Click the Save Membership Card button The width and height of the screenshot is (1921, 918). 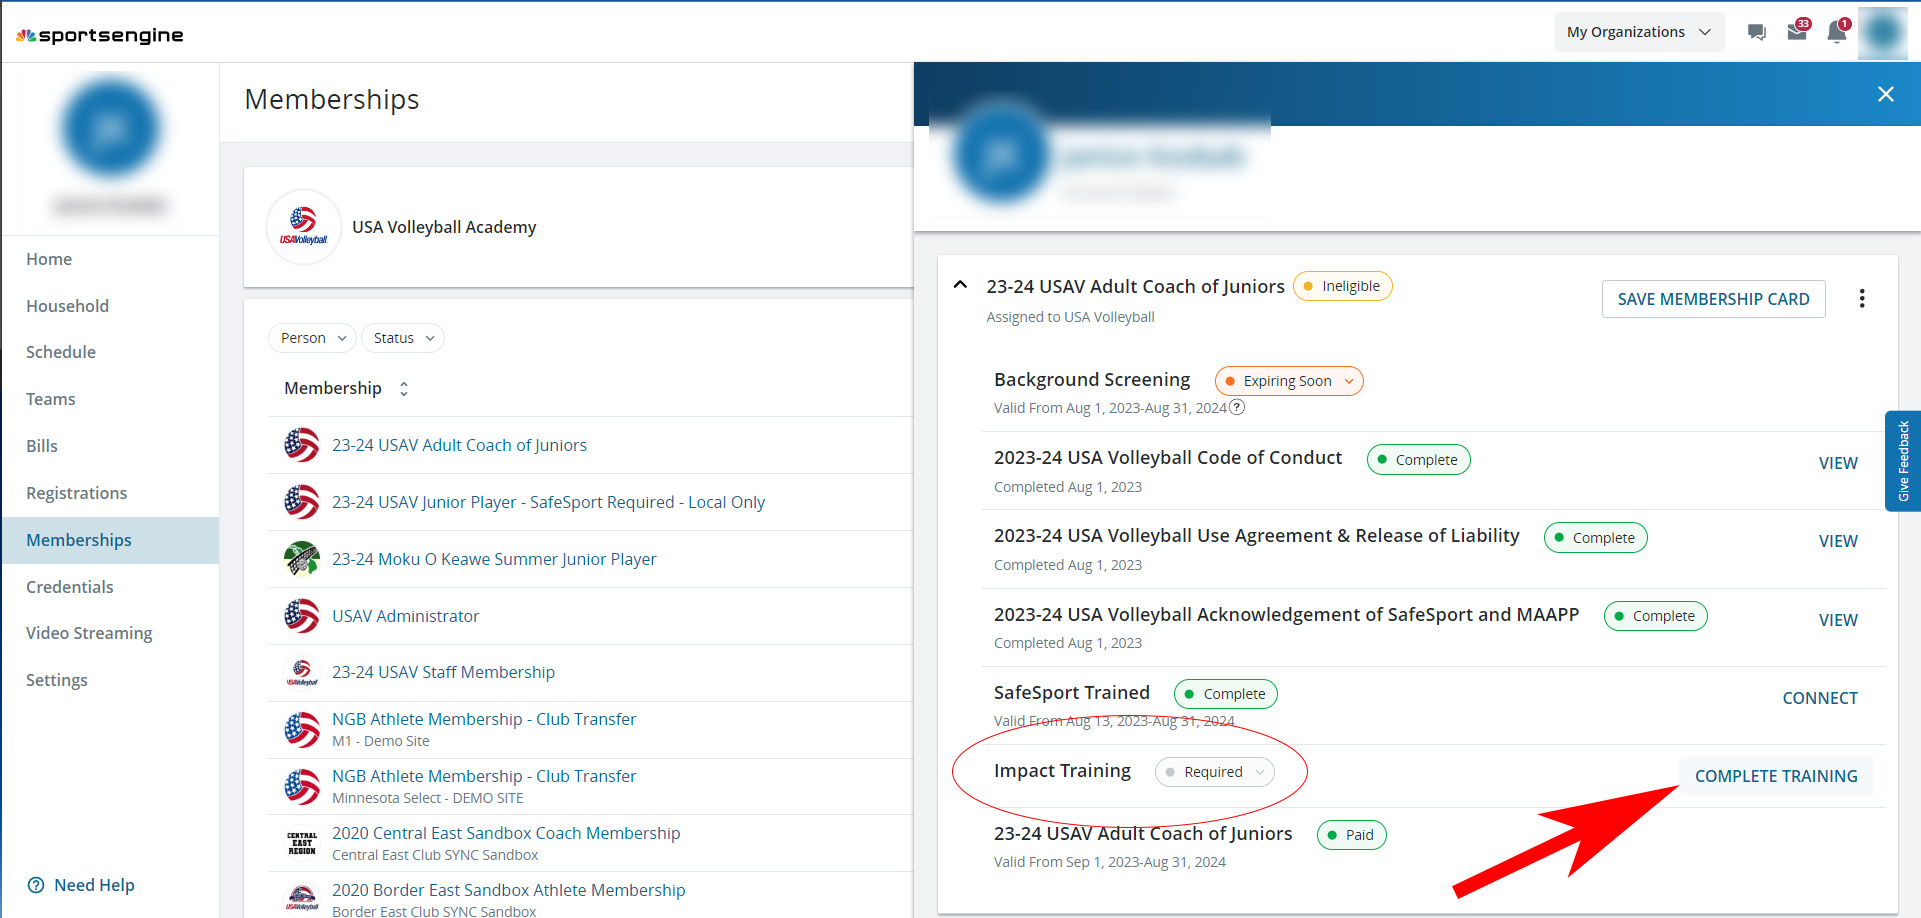pos(1713,299)
